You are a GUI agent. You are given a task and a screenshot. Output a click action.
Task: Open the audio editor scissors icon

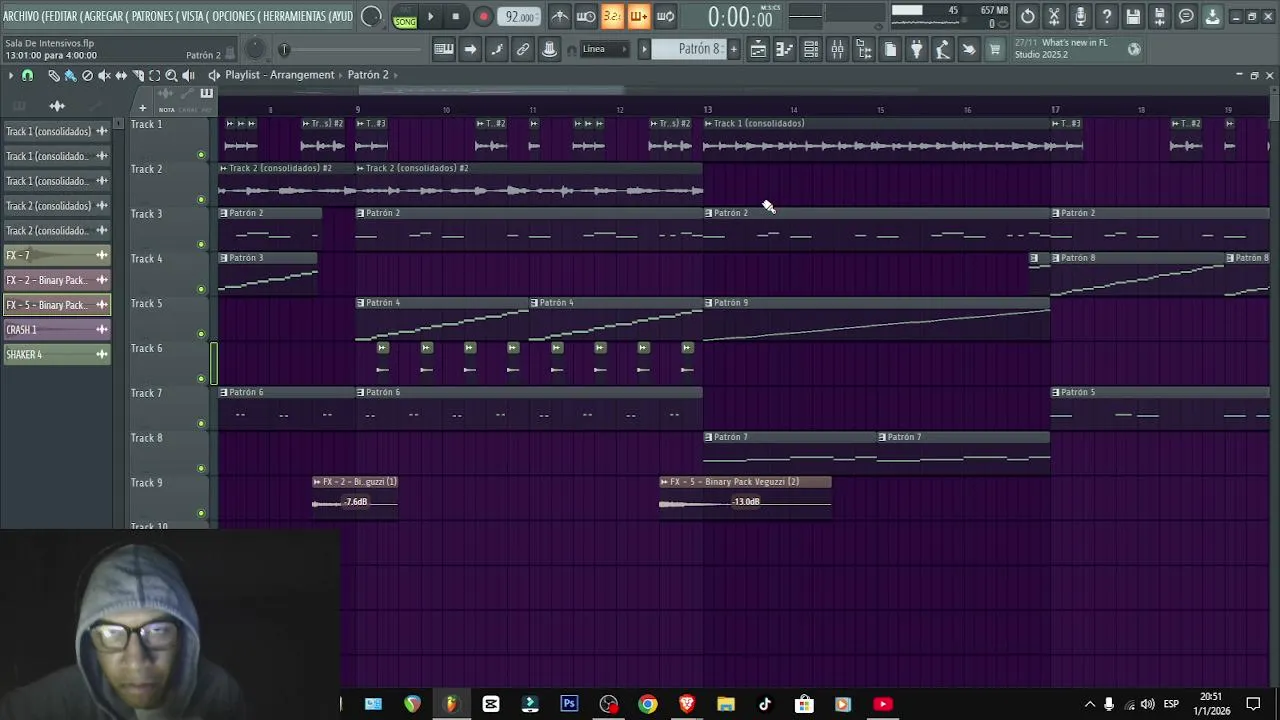(x=1054, y=17)
